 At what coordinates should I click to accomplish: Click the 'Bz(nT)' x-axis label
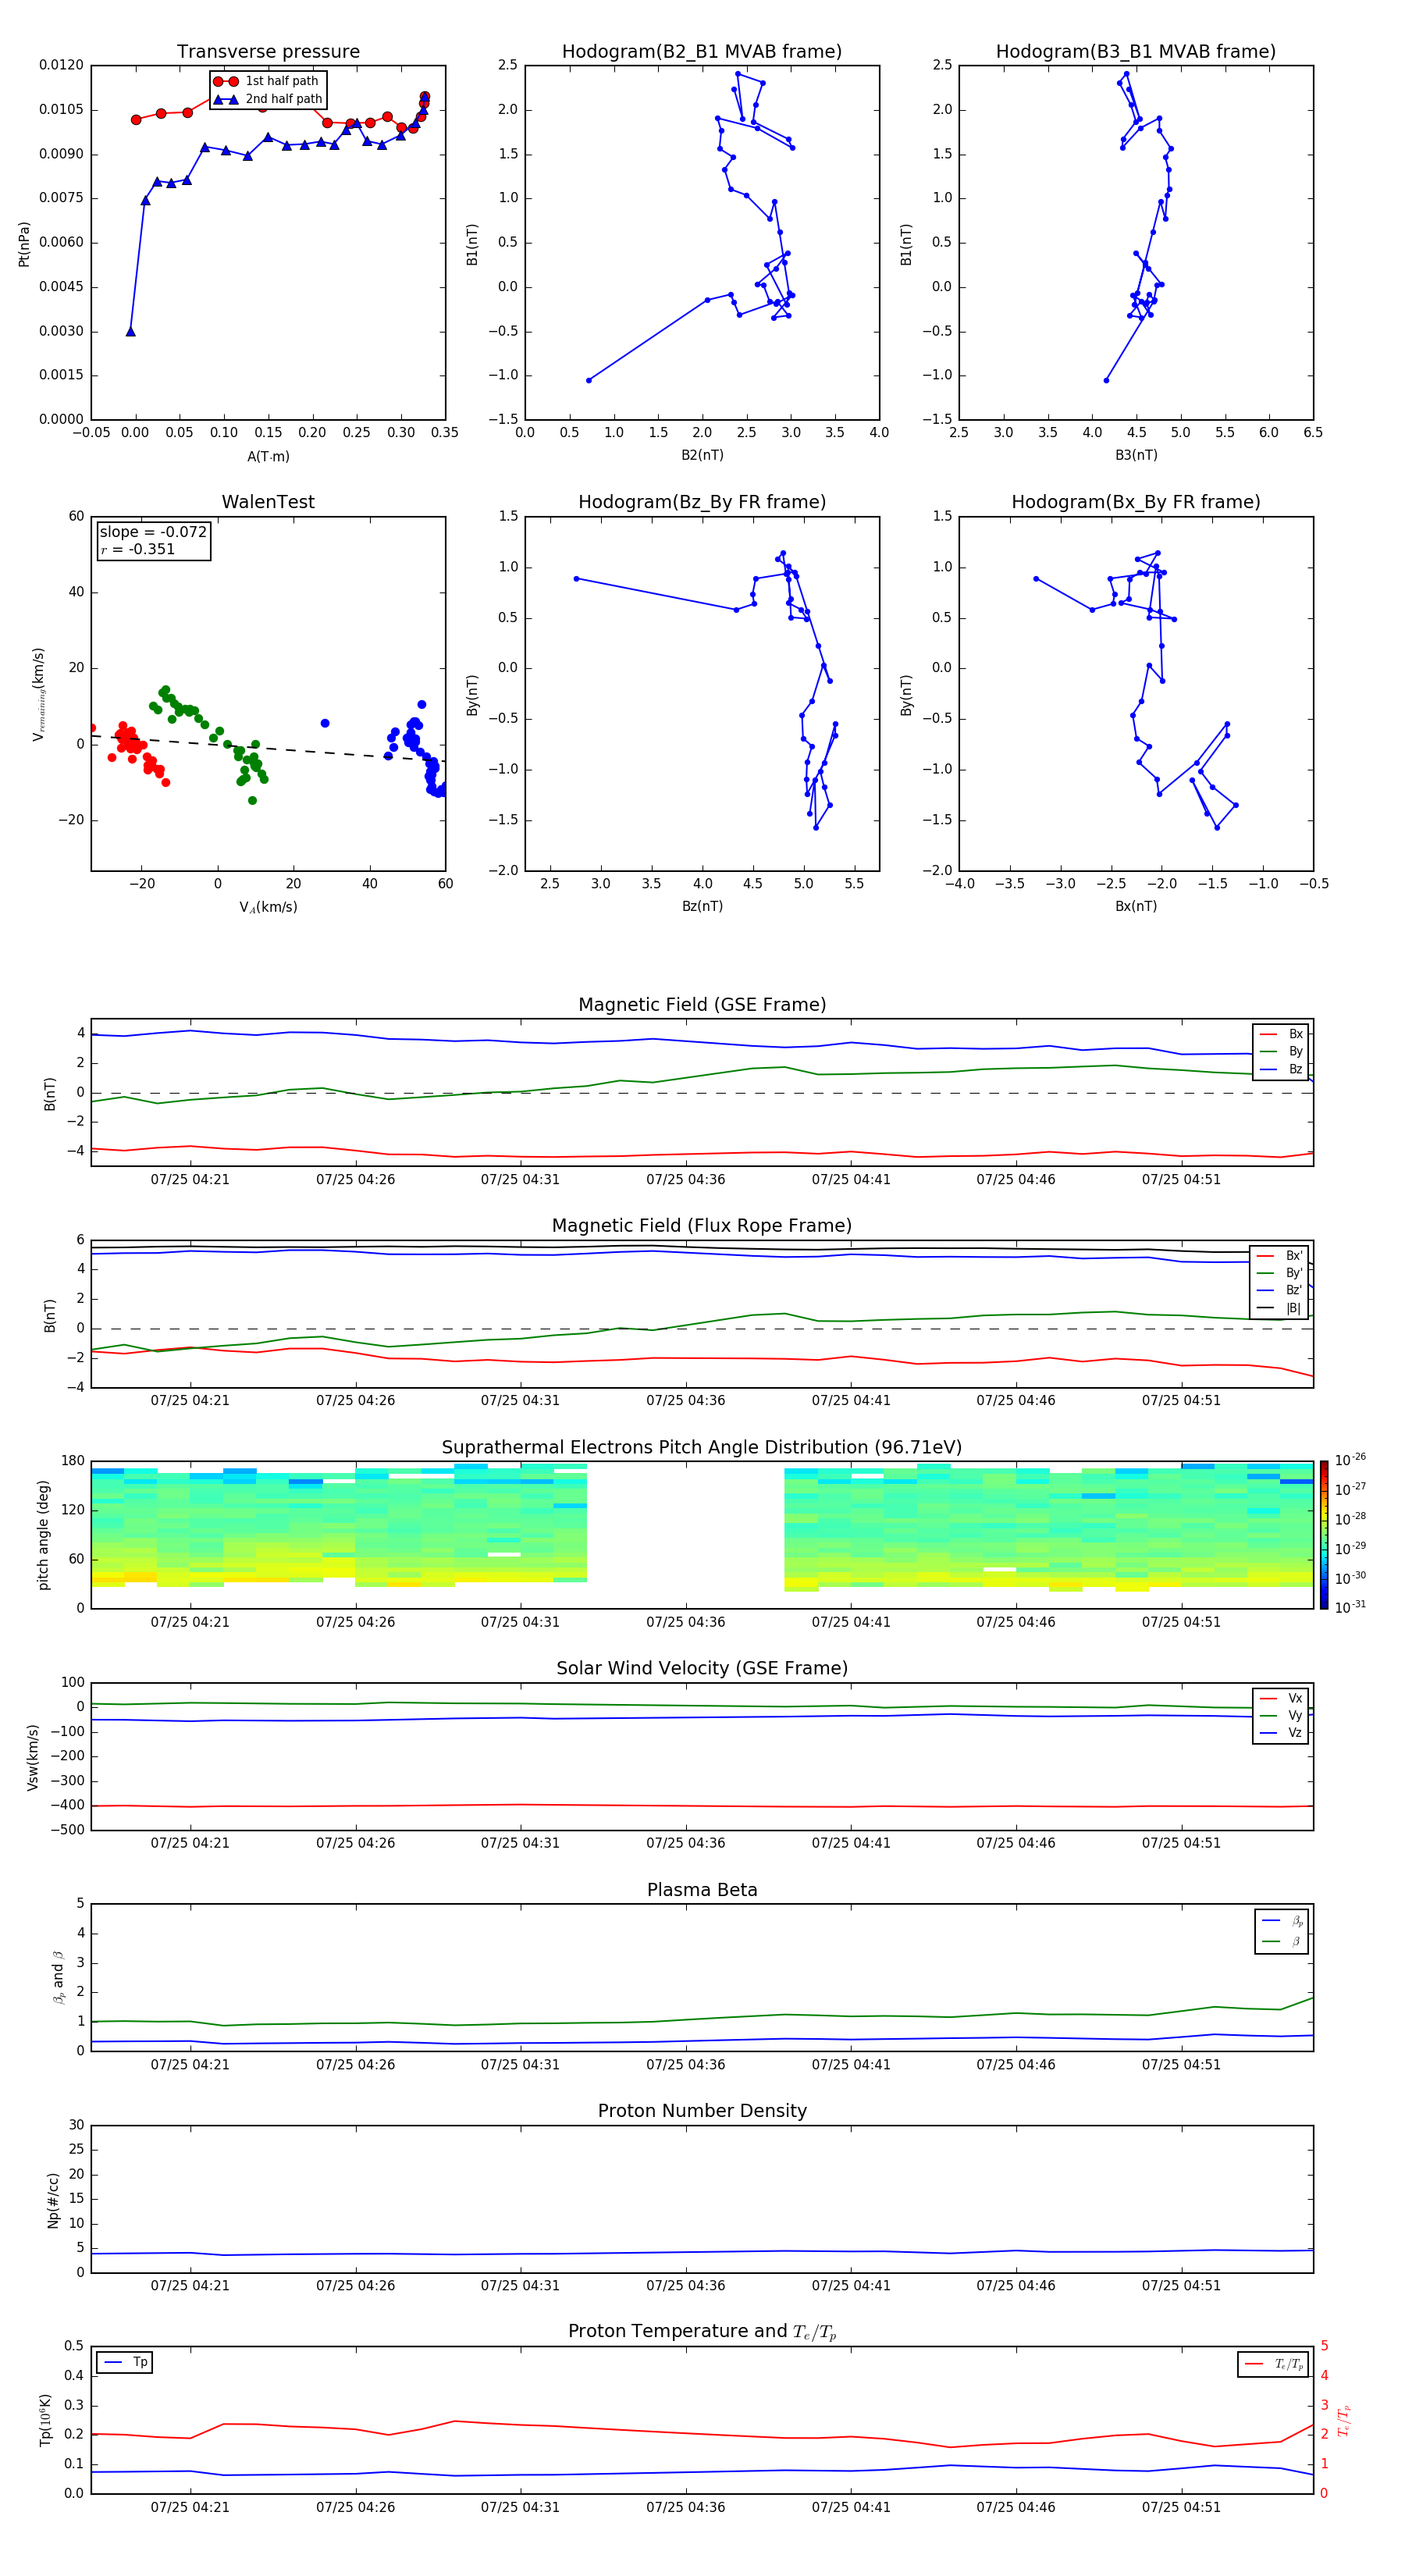tap(702, 906)
